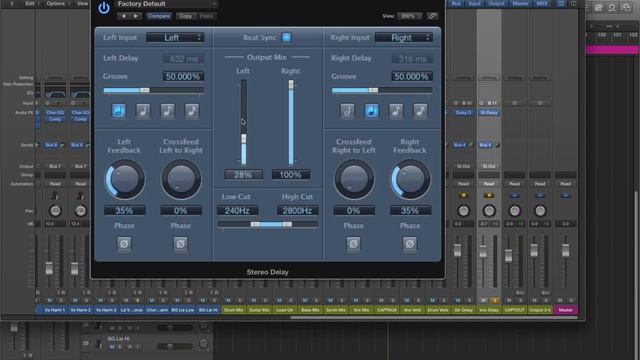
Task: Select right delay eighth note button
Action: (x=396, y=111)
